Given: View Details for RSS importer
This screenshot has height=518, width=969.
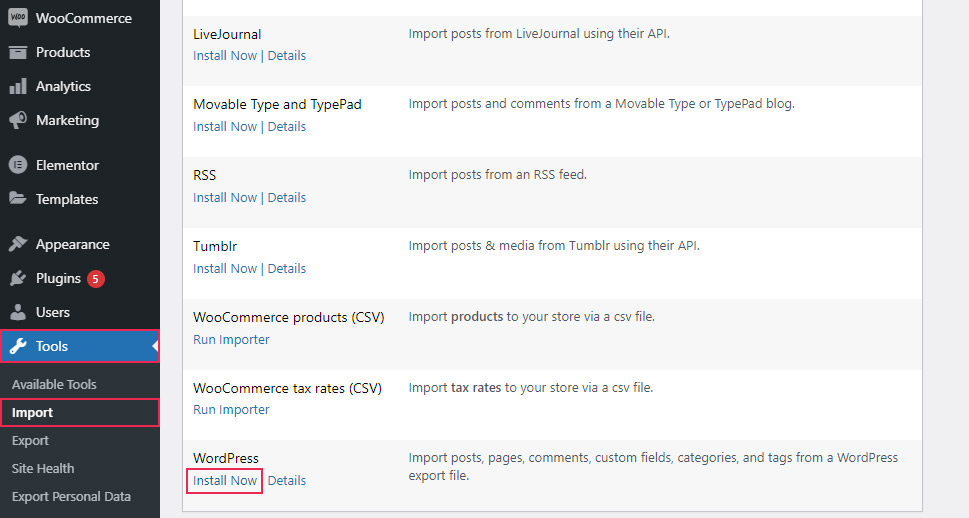Looking at the screenshot, I should coord(287,198).
